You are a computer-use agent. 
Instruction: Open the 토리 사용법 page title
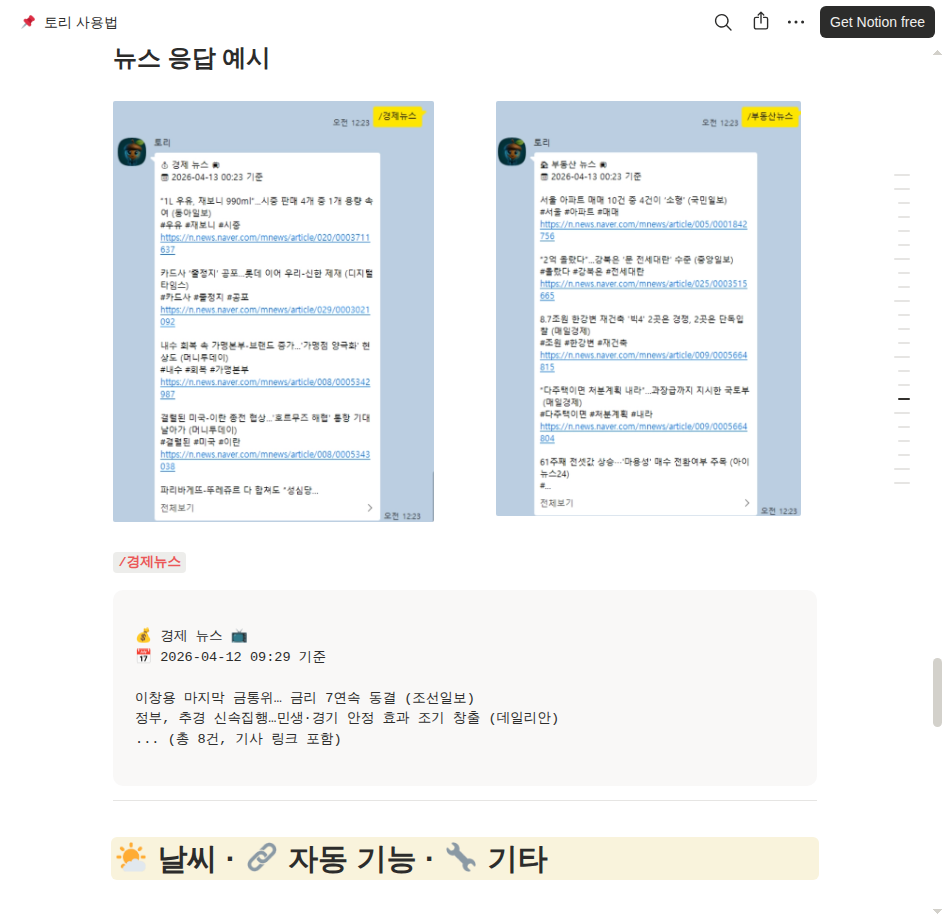click(81, 23)
